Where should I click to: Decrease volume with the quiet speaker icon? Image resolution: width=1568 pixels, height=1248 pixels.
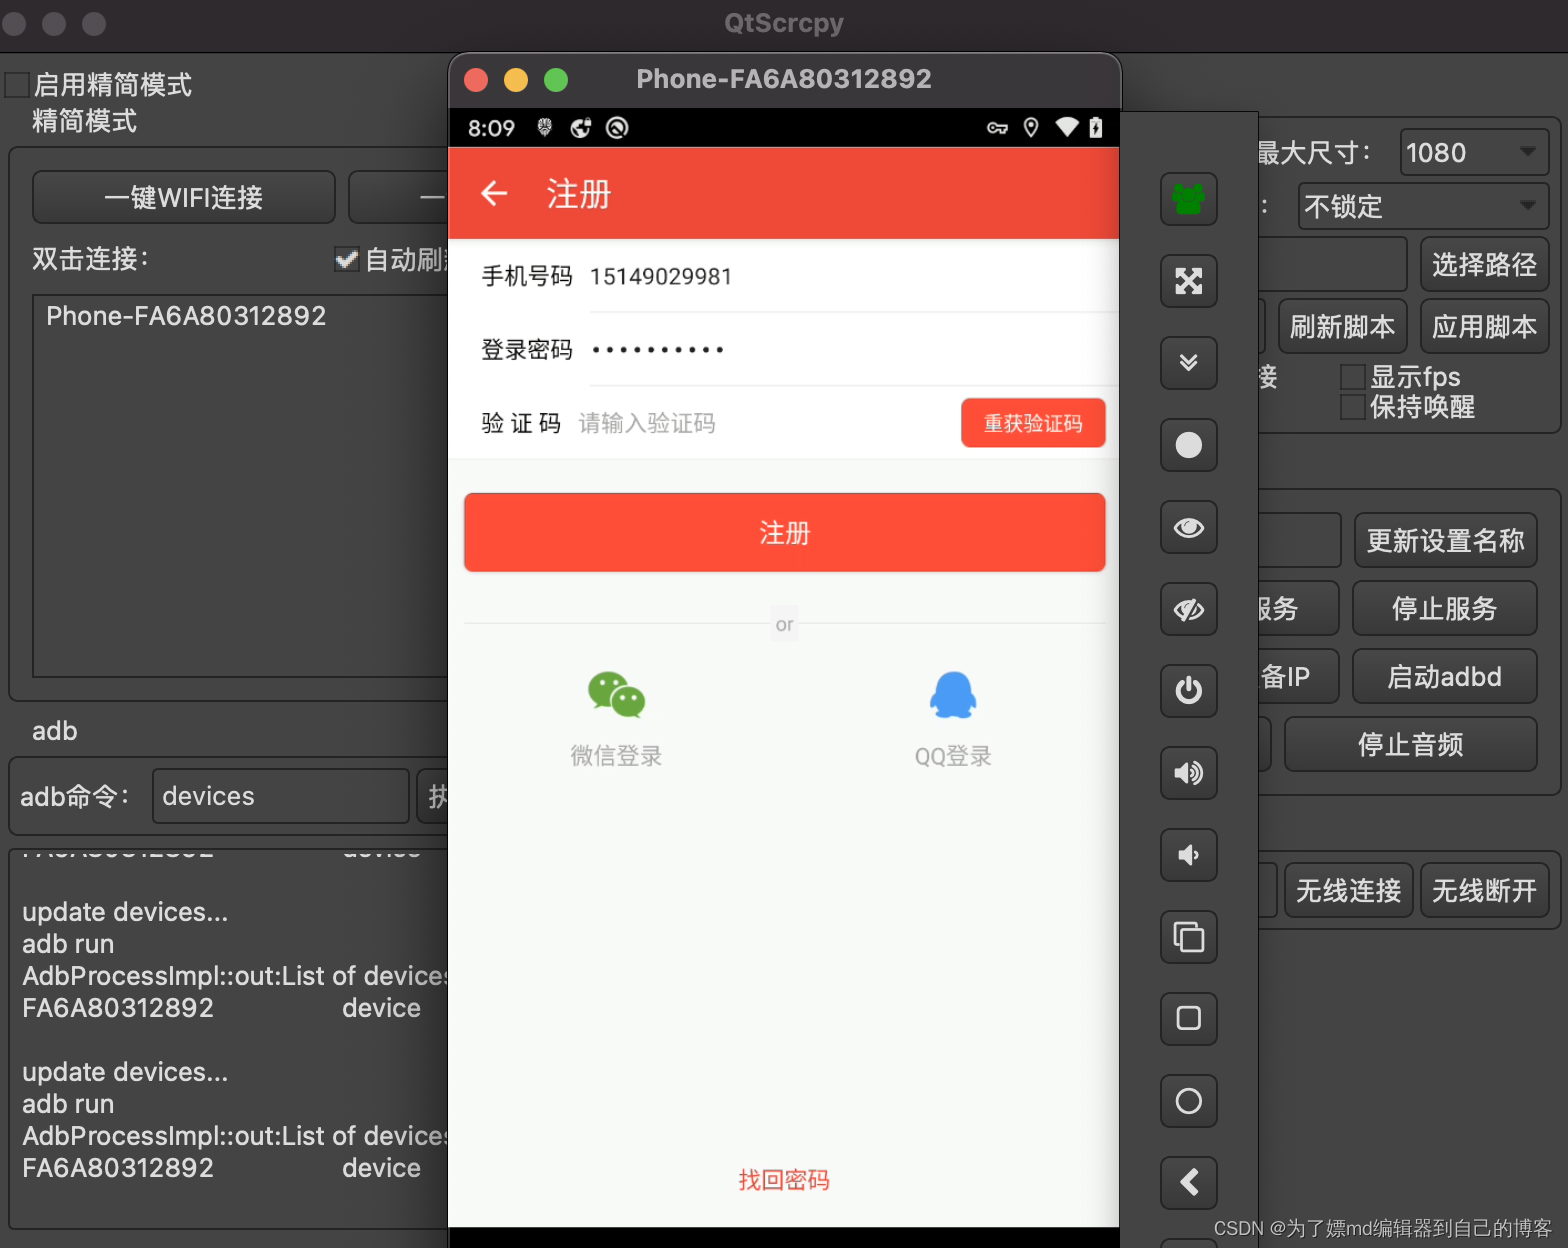click(x=1188, y=855)
